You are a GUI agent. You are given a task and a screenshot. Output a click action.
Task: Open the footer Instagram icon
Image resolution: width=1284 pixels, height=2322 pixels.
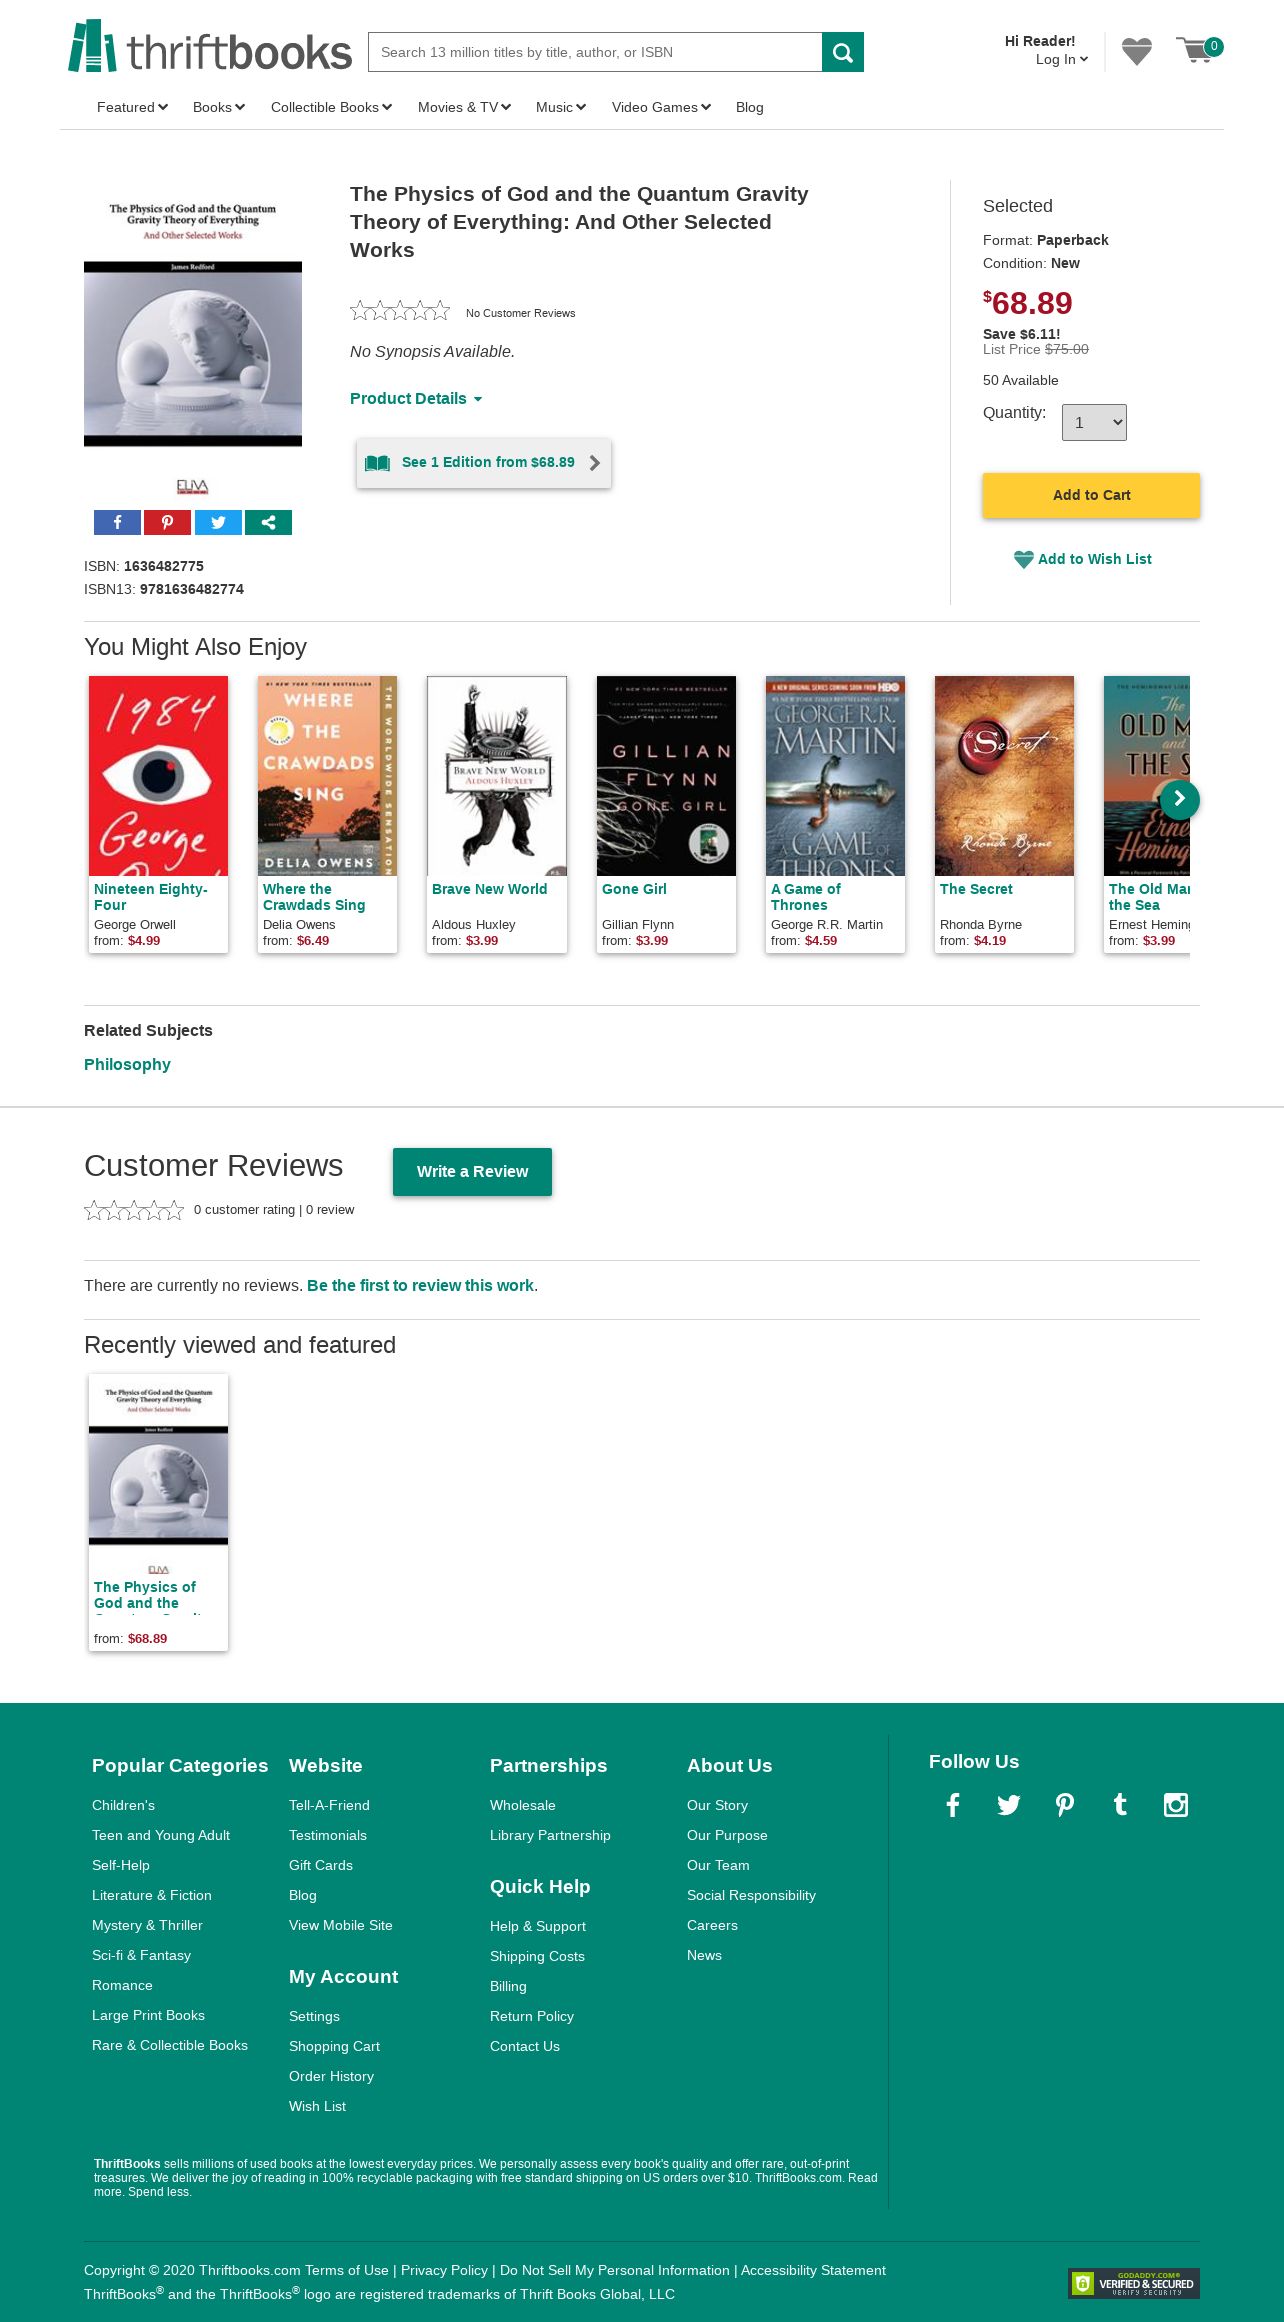point(1176,1805)
